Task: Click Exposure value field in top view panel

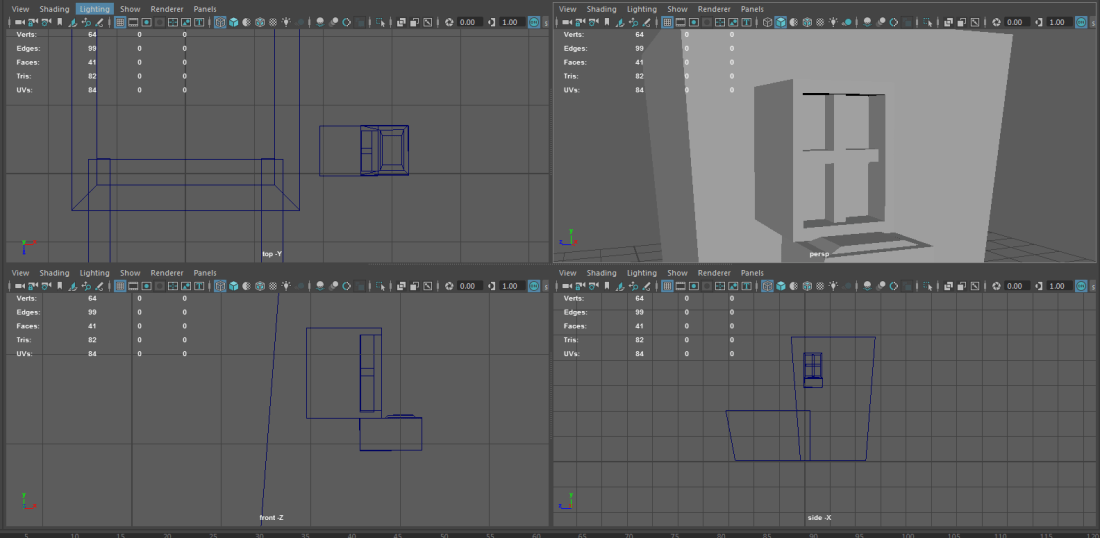Action: (469, 22)
